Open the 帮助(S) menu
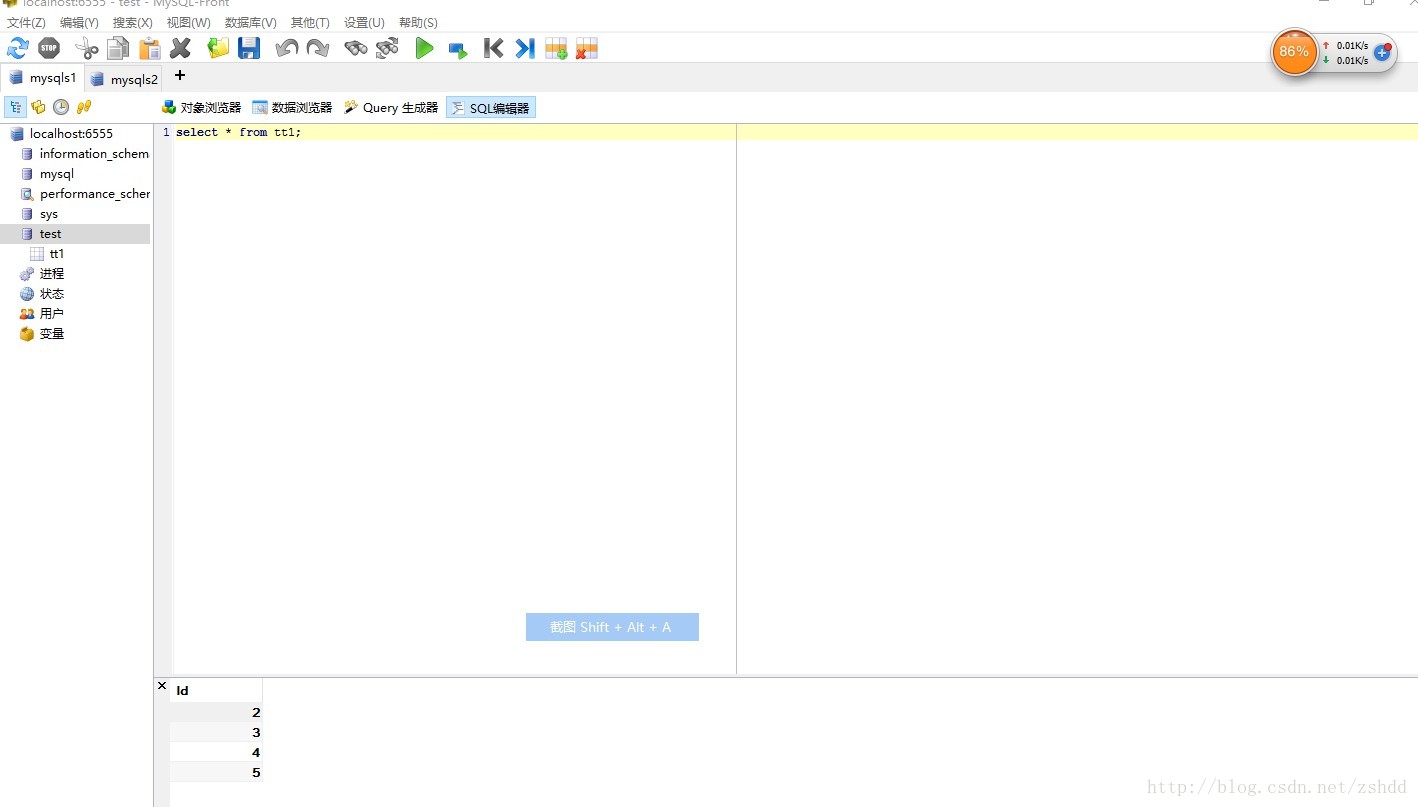Screen dimensions: 1418x807 (x=418, y=22)
